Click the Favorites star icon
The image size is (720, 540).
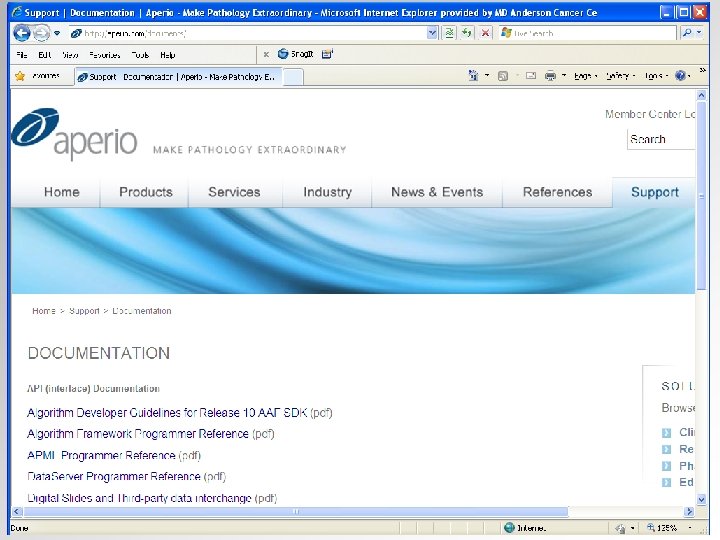click(x=20, y=76)
